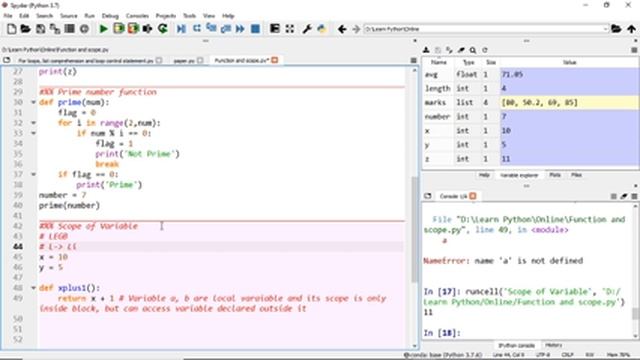Open the Projects menu
This screenshot has width=640, height=360.
pyautogui.click(x=166, y=16)
